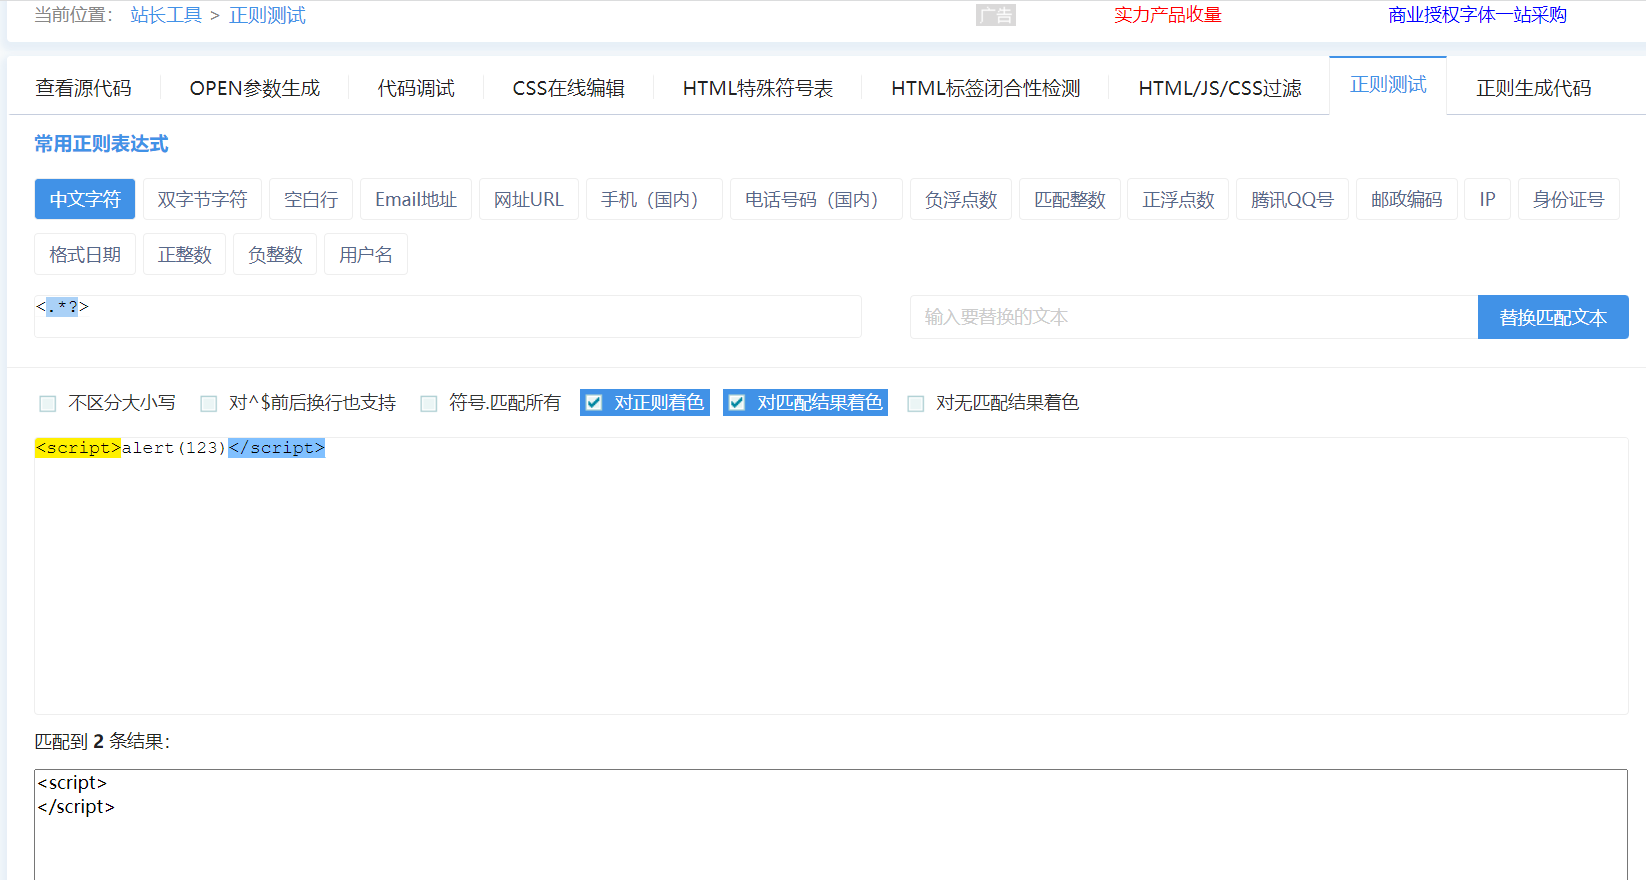Click into the test text area

pos(831,576)
